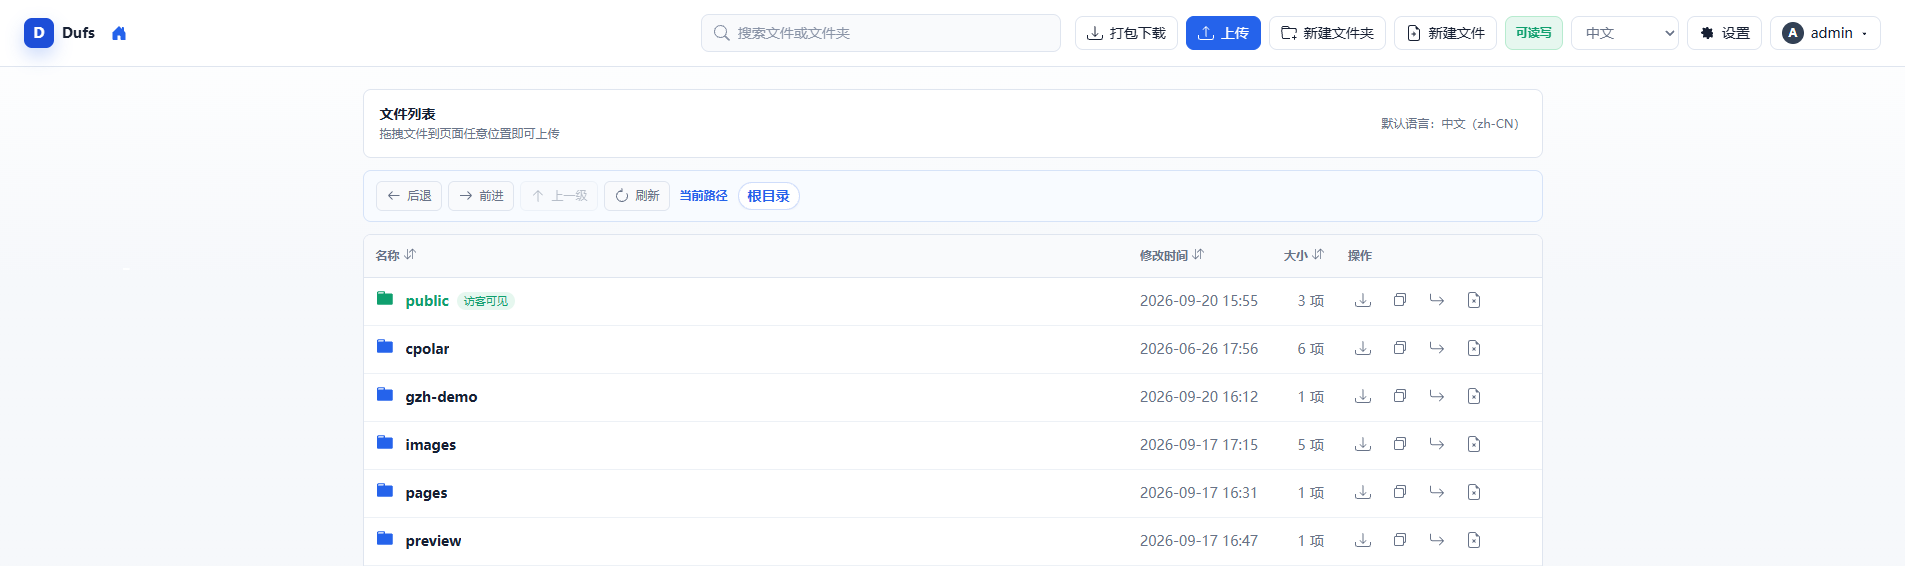Delete the cpolar folder
Viewport: 1905px width, 566px height.
1474,348
